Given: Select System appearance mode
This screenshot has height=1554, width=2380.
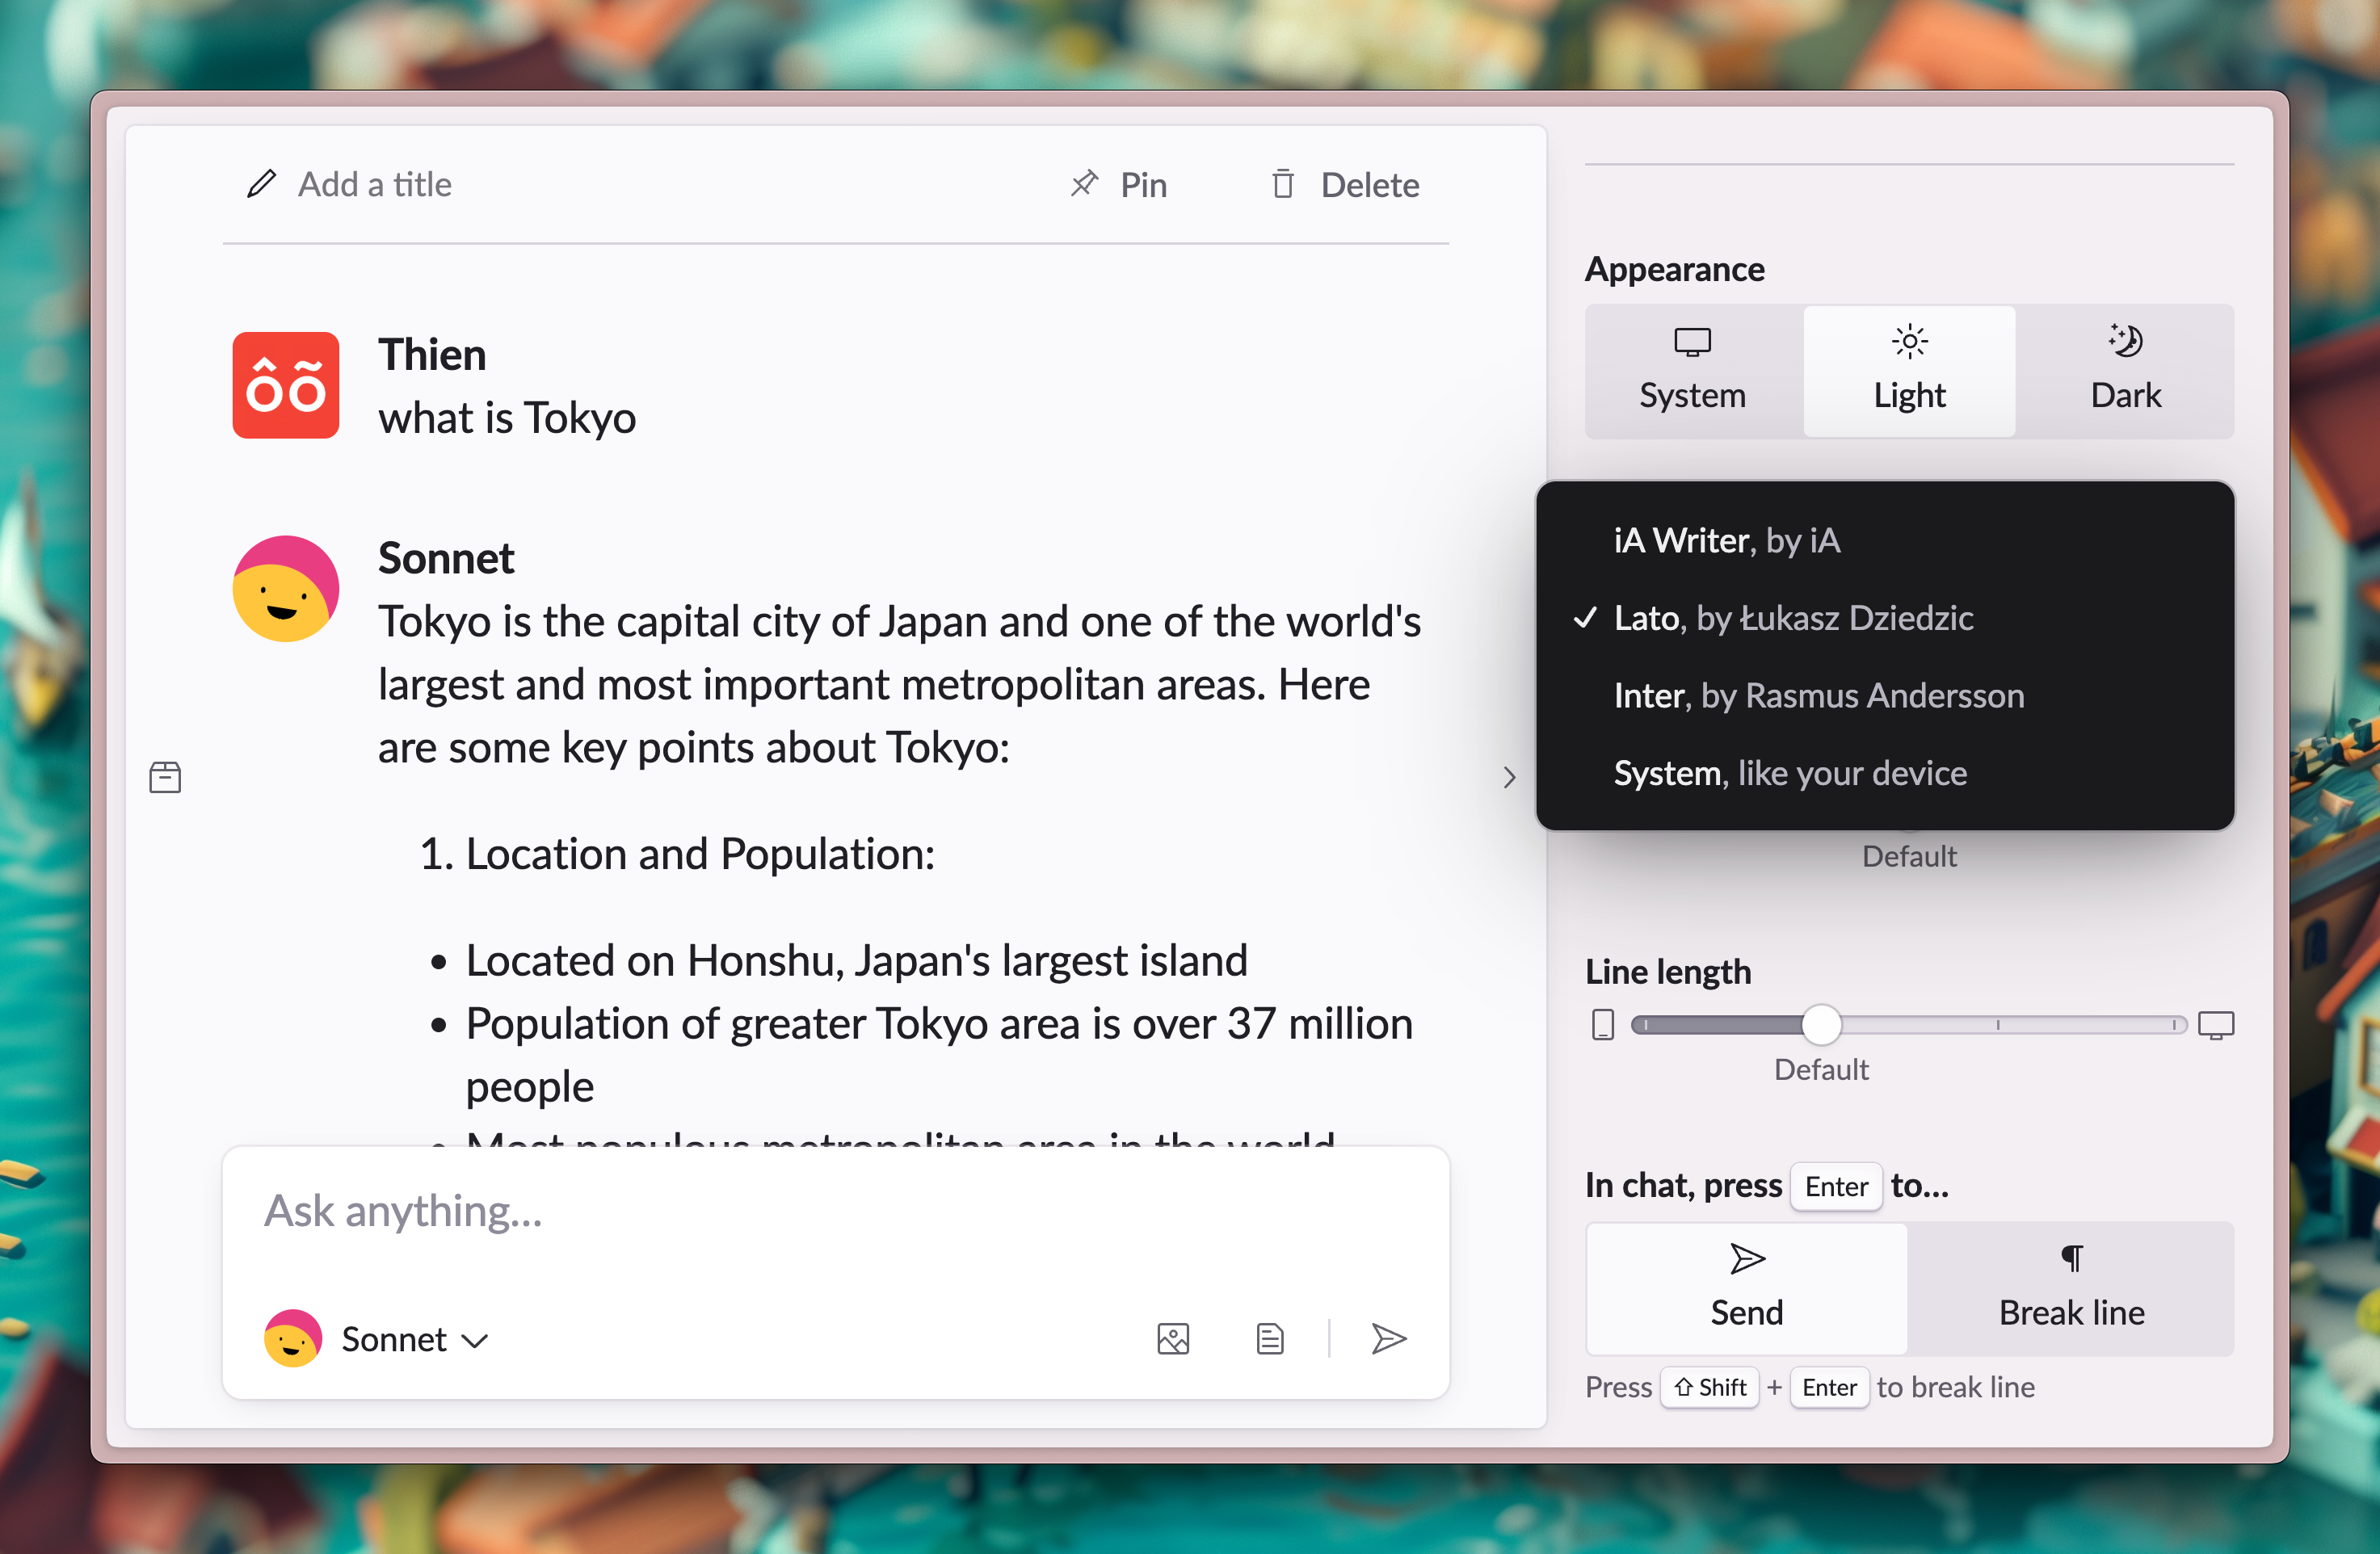Looking at the screenshot, I should click(1693, 371).
